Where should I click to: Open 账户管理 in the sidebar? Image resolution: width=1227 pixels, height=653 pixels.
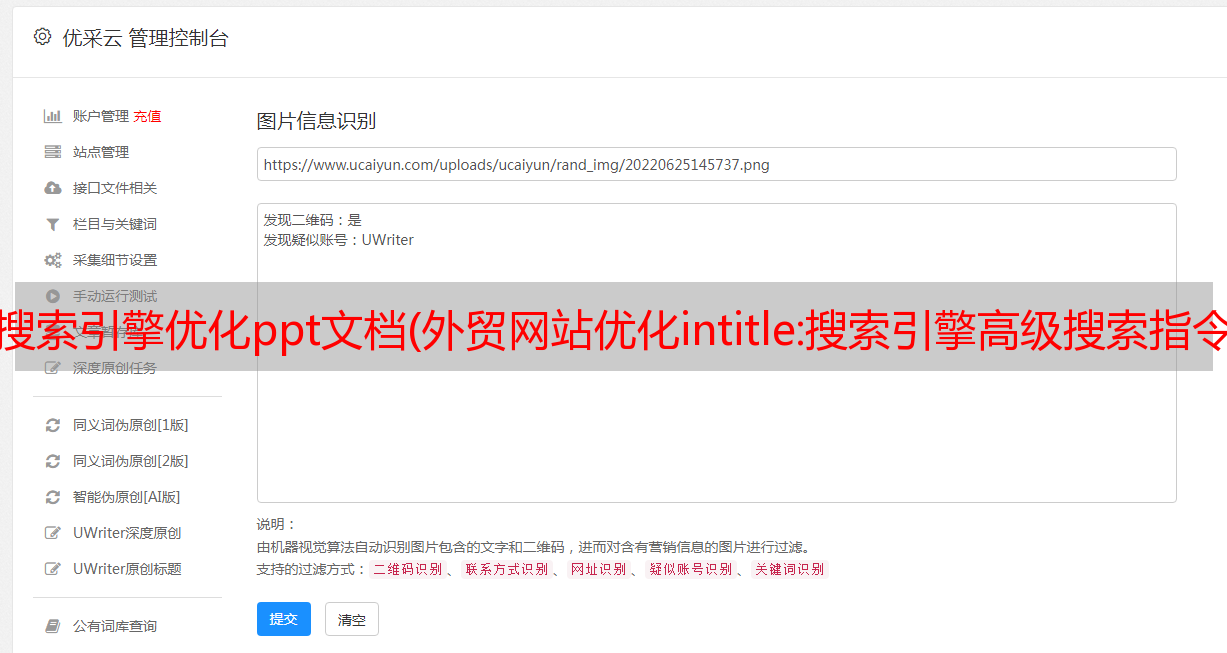(101, 116)
